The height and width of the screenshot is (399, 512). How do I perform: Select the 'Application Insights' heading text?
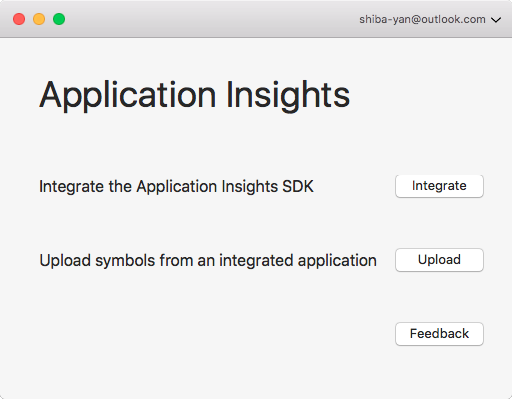(195, 96)
